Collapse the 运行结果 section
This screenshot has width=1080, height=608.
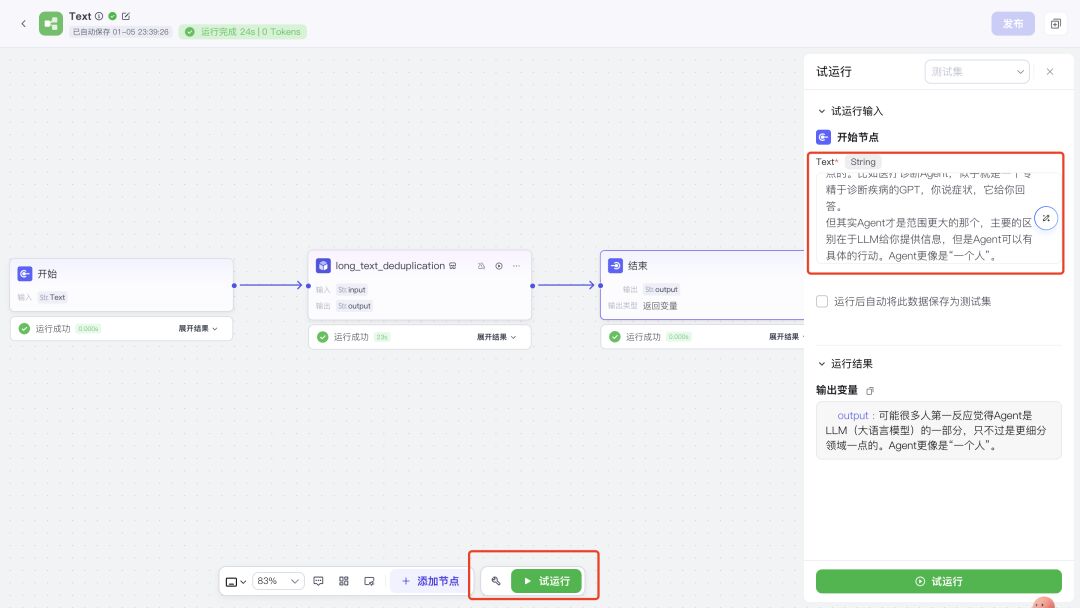[822, 364]
